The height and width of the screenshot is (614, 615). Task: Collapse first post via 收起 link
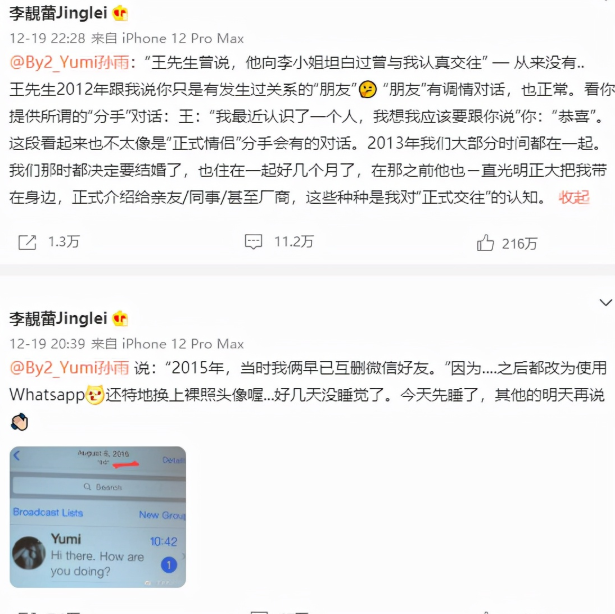[x=574, y=197]
